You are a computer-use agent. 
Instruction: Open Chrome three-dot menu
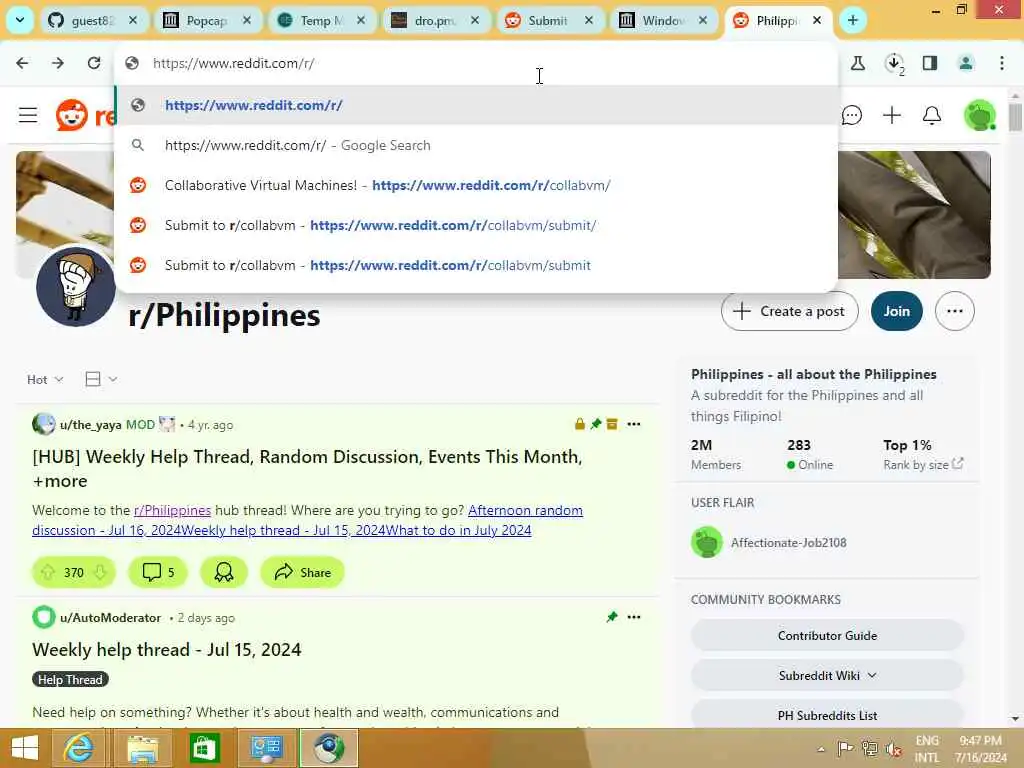pos(1002,63)
